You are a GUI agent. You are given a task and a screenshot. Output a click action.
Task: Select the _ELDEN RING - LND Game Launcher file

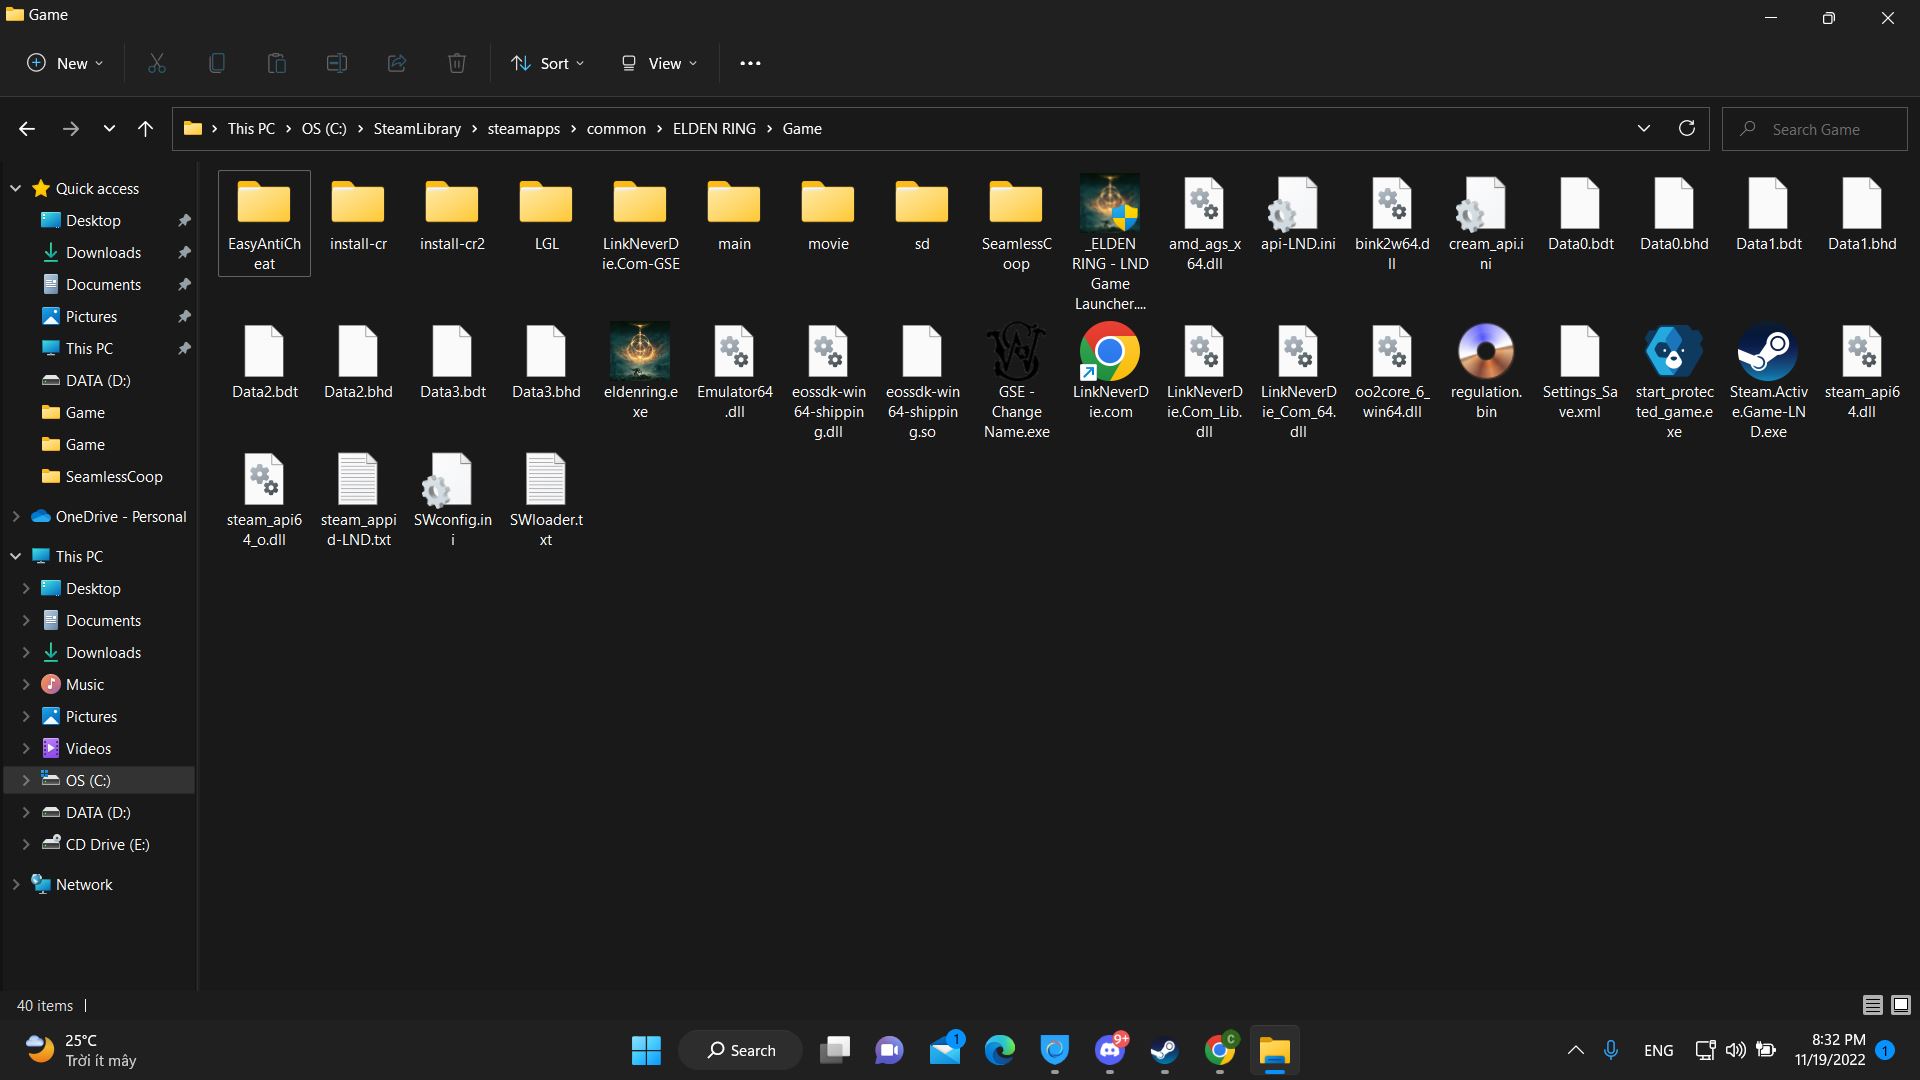(1110, 243)
